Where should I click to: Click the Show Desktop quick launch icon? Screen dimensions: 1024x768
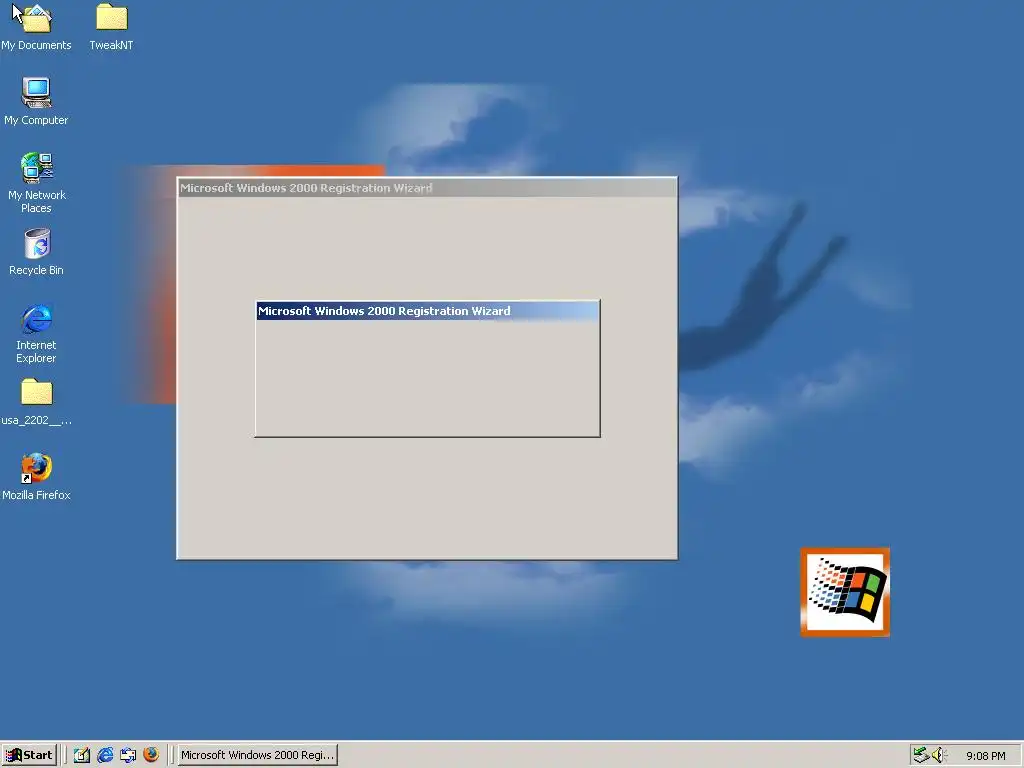click(x=82, y=755)
